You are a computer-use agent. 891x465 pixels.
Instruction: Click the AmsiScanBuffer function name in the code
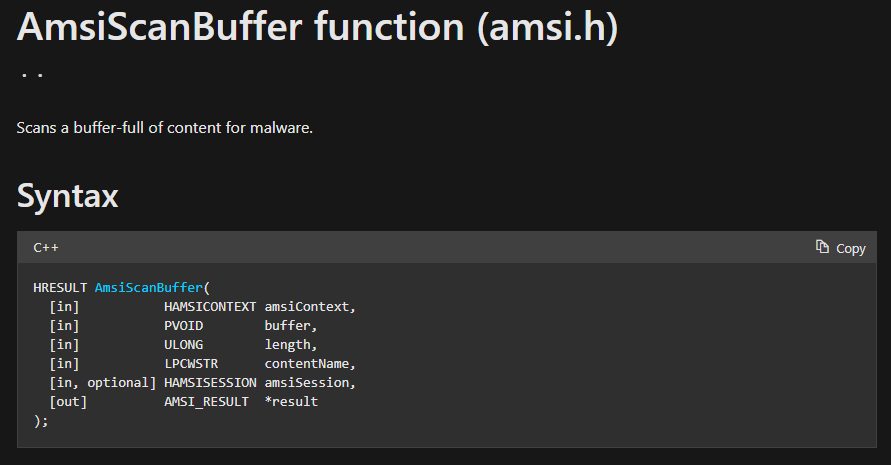pyautogui.click(x=149, y=288)
